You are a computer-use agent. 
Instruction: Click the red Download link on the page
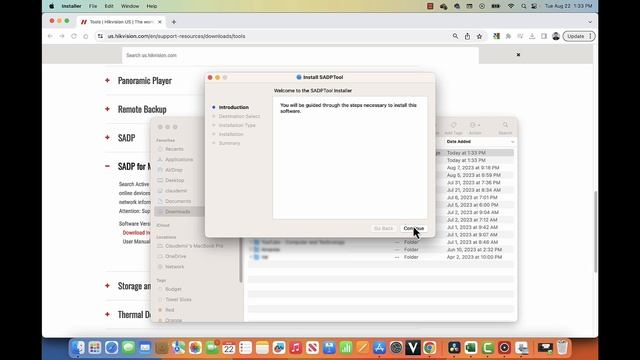tap(136, 233)
